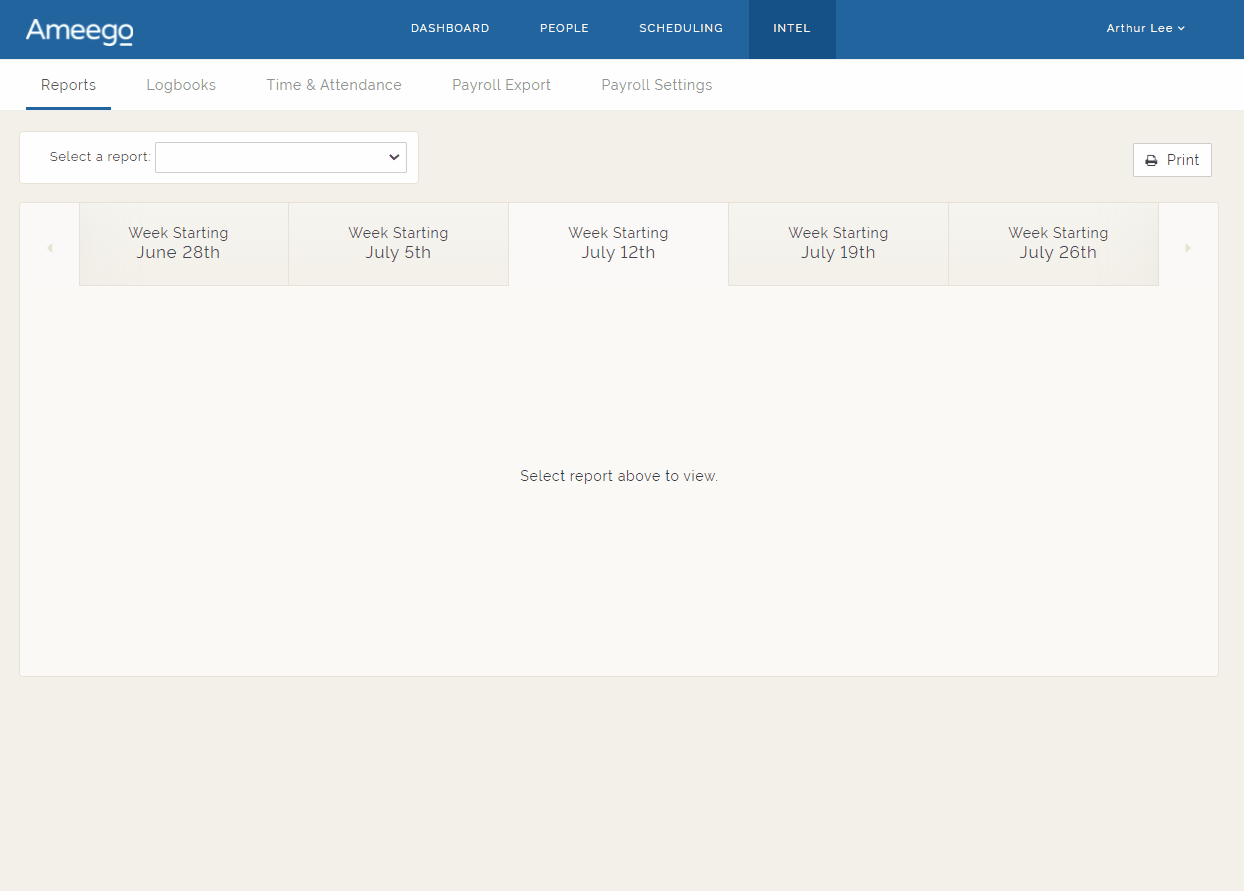Switch to the Logbooks tab
Image resolution: width=1244 pixels, height=891 pixels.
click(181, 85)
